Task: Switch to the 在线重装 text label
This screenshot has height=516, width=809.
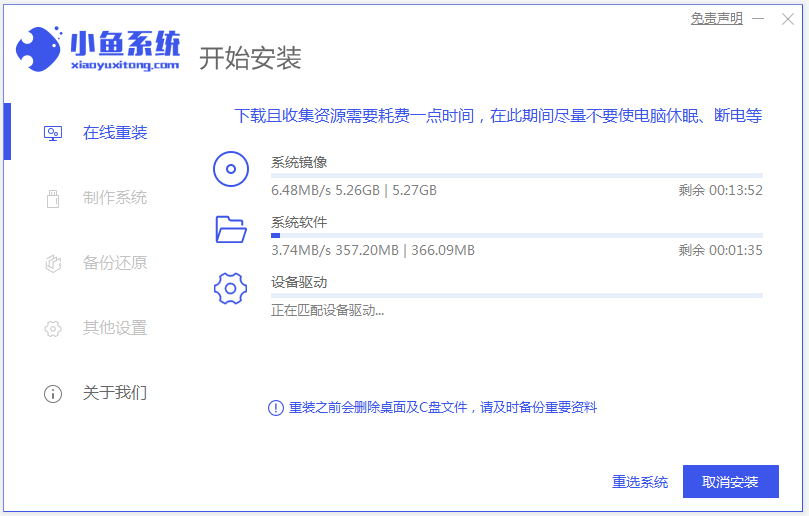Action: (x=115, y=133)
